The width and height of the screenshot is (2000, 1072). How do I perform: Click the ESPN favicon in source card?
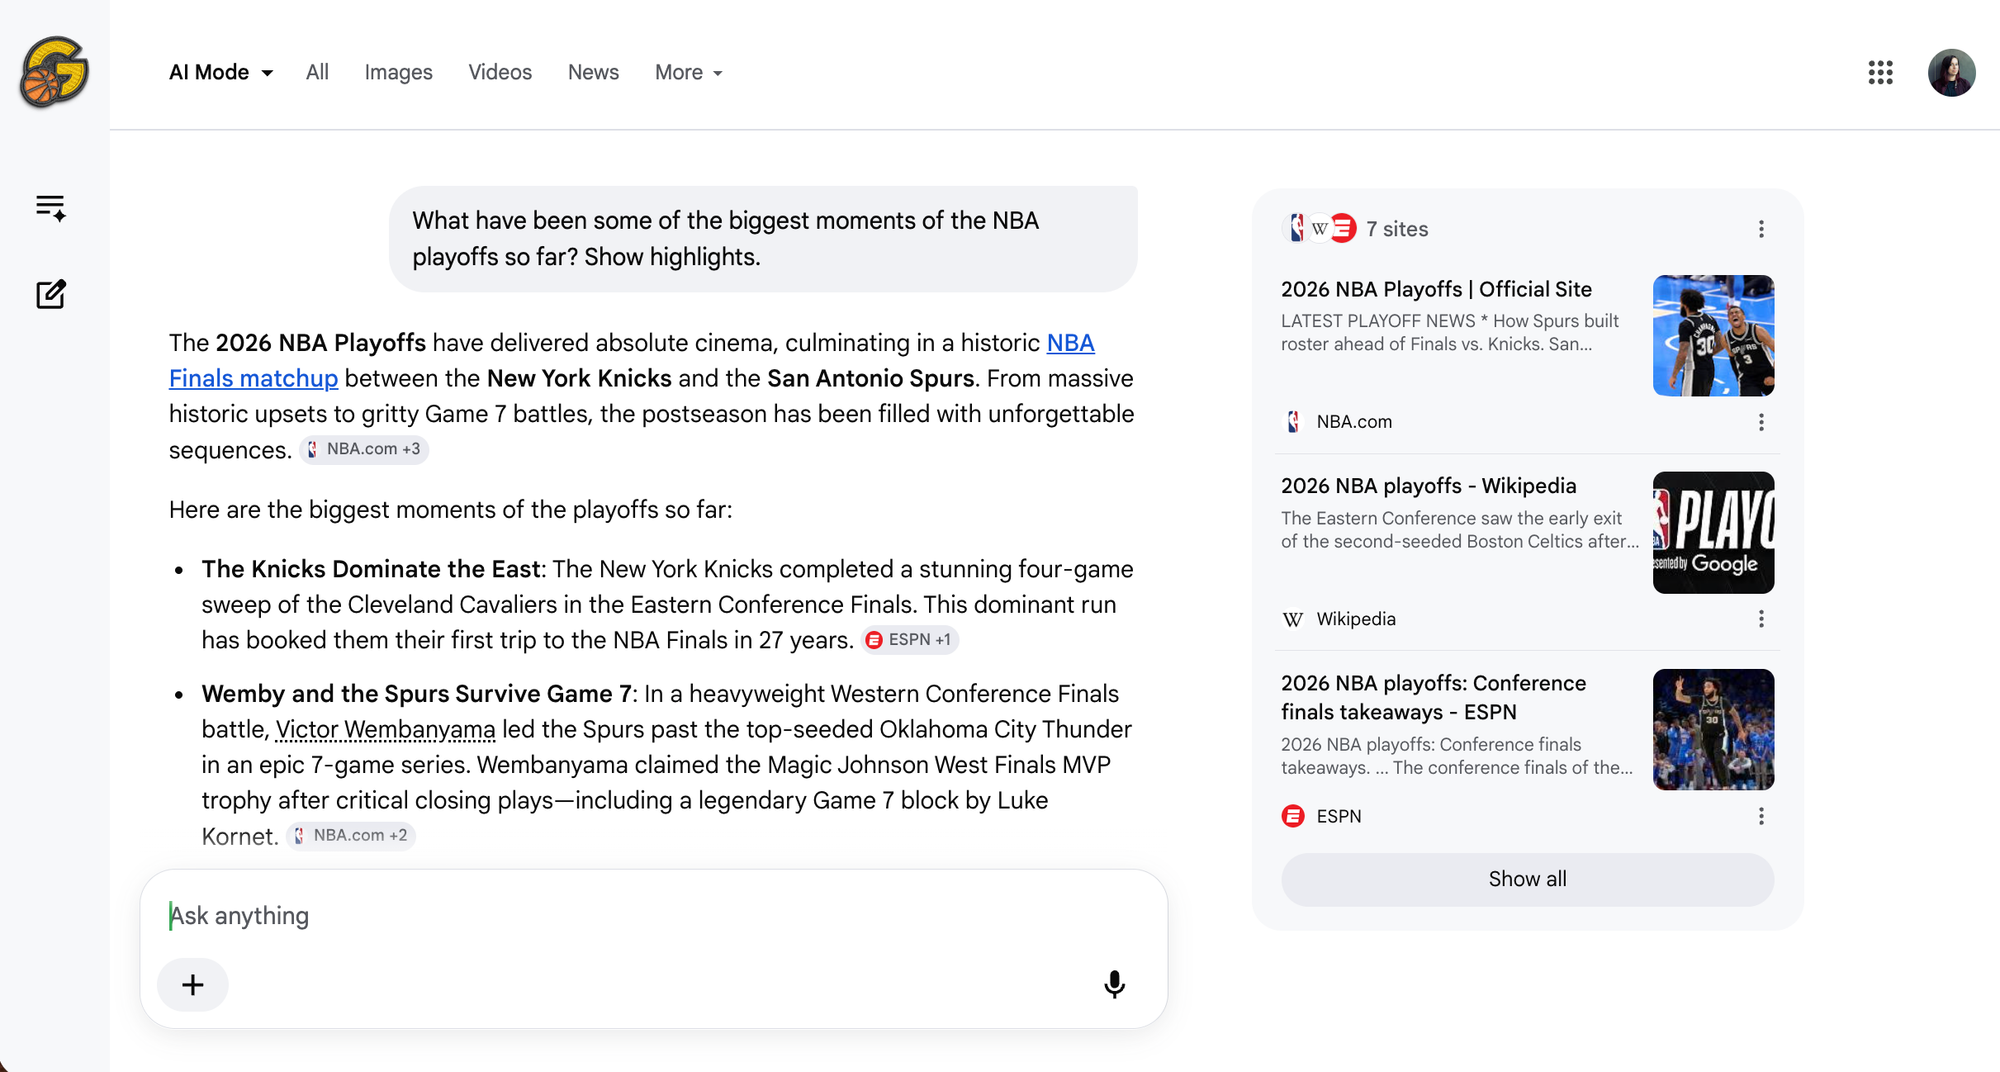1293,816
